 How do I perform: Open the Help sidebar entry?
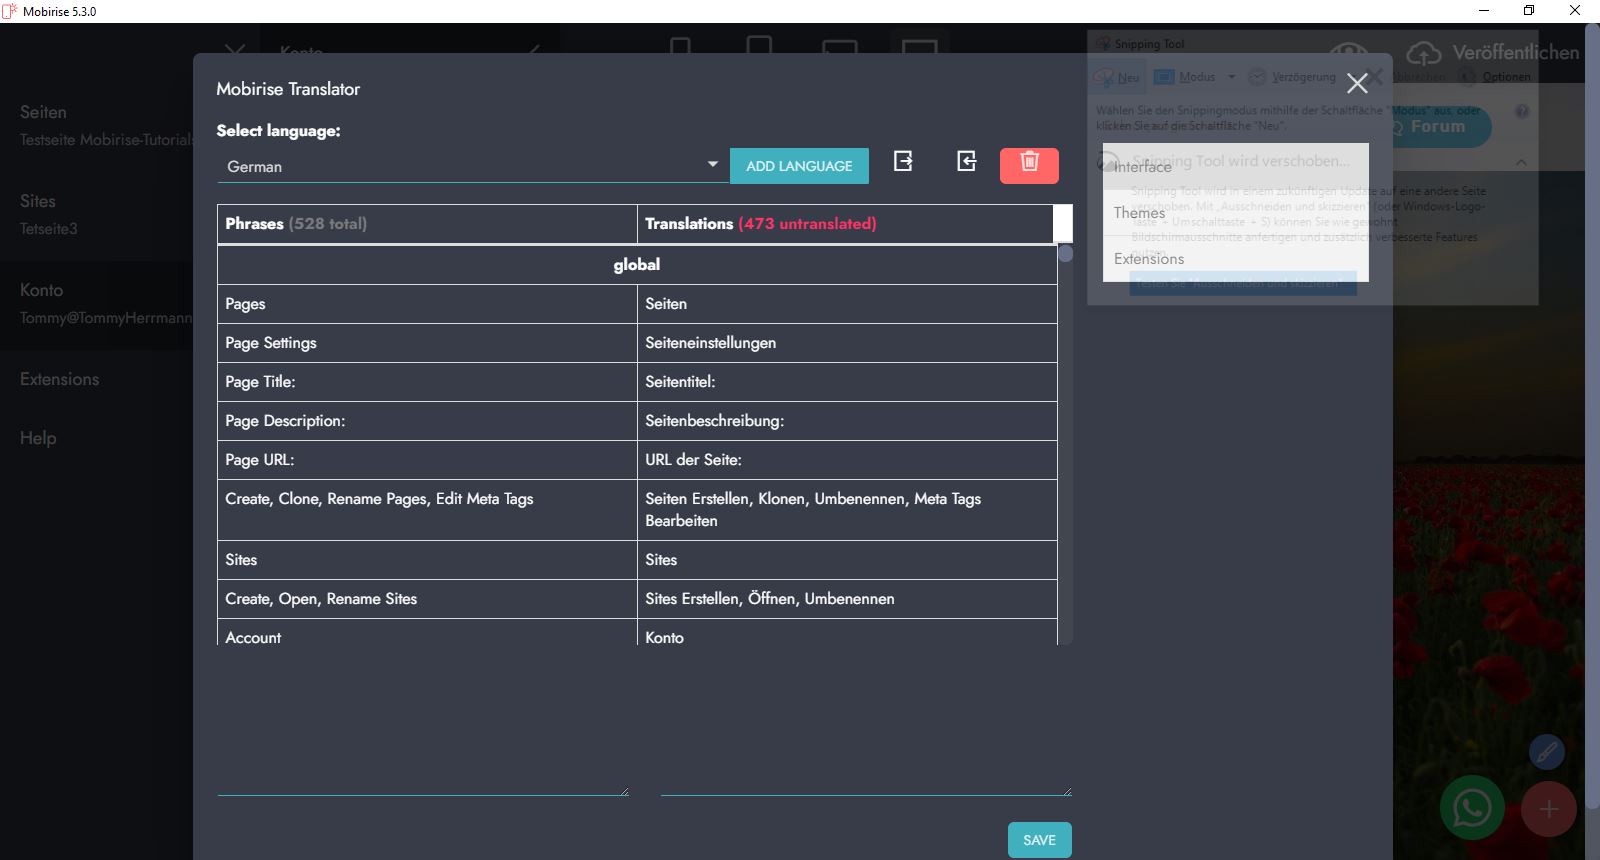coord(38,438)
